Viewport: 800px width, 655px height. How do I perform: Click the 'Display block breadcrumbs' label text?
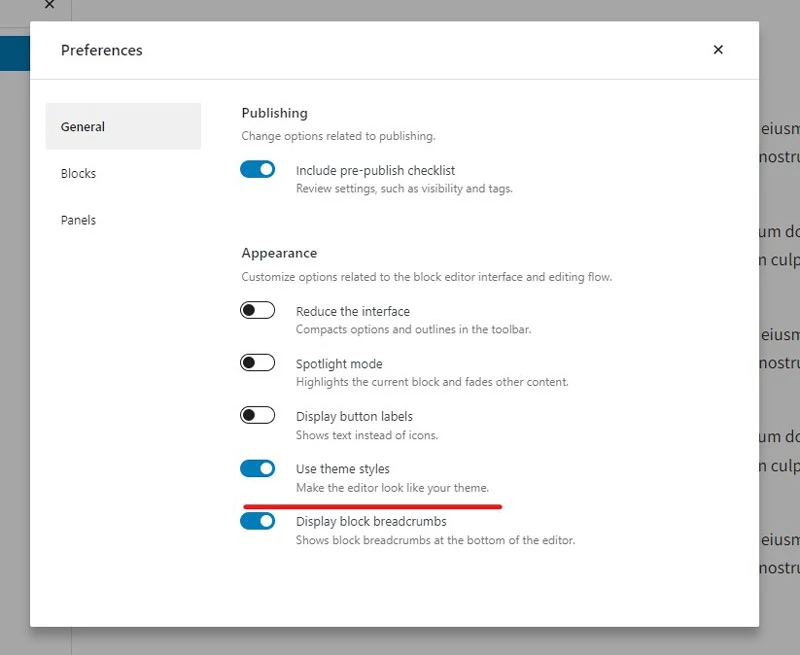click(x=371, y=521)
